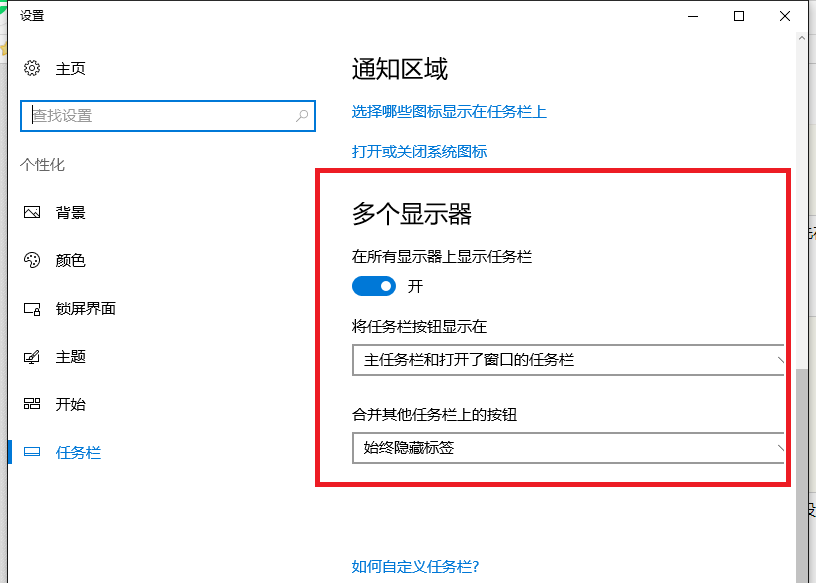
Task: Click the 主题 brush icon in sidebar
Action: 32,357
